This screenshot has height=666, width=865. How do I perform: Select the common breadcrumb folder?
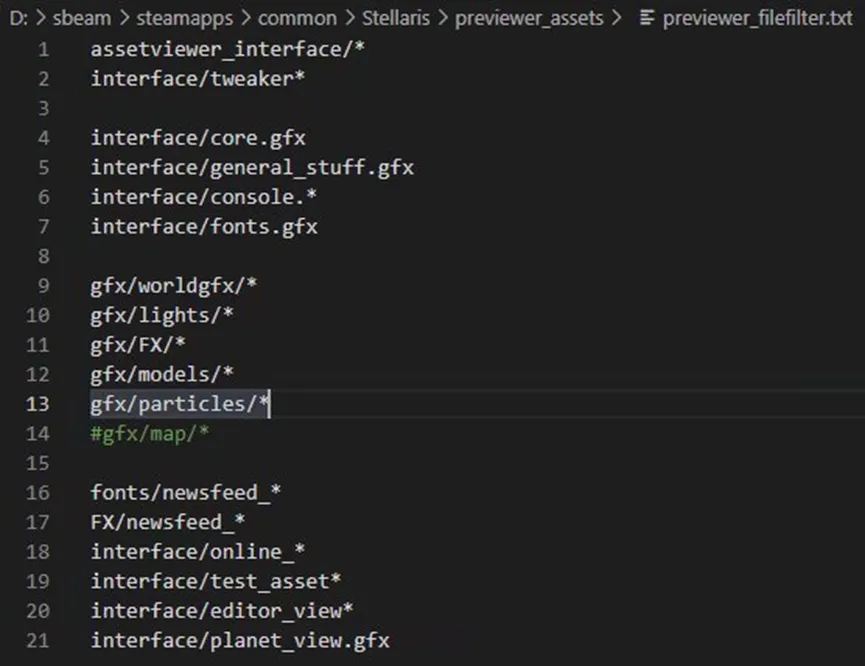(297, 18)
